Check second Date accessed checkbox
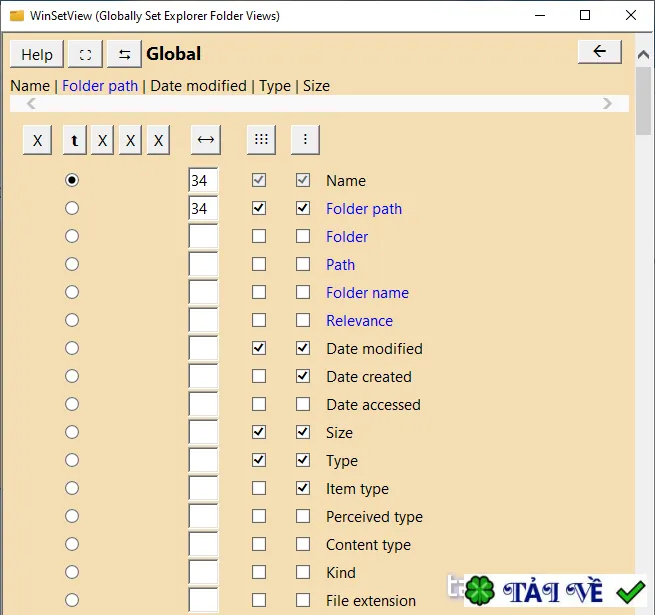The height and width of the screenshot is (615, 655). [303, 404]
